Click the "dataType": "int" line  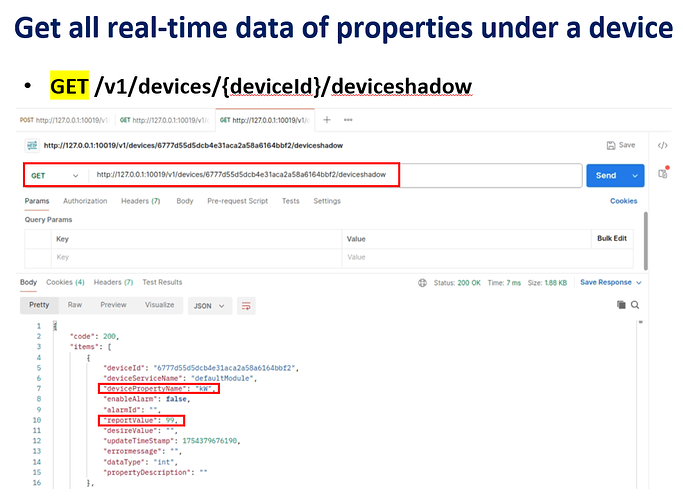point(140,462)
